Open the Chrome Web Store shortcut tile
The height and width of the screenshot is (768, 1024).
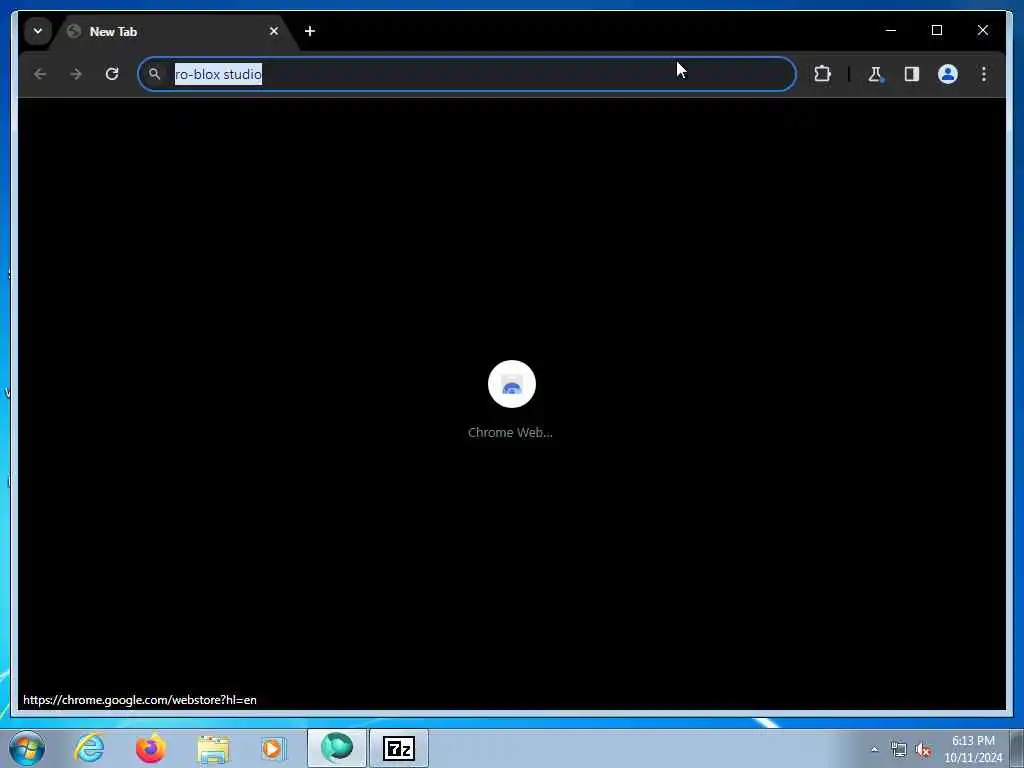(511, 384)
